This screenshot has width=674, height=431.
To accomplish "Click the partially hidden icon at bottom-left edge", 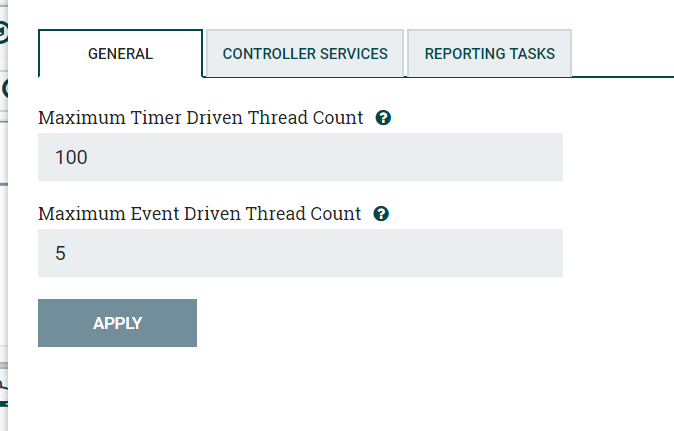I will coord(3,385).
